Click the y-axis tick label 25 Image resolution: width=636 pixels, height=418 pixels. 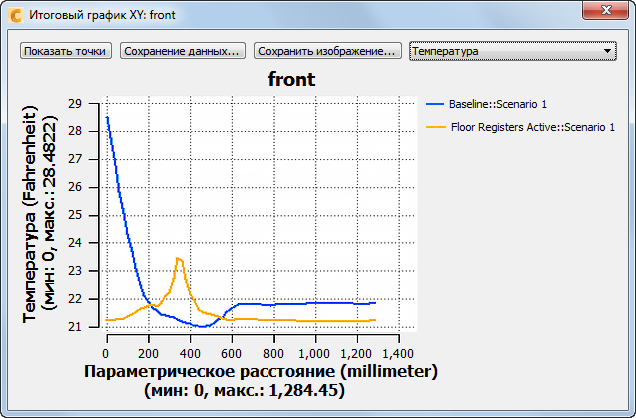point(74,215)
